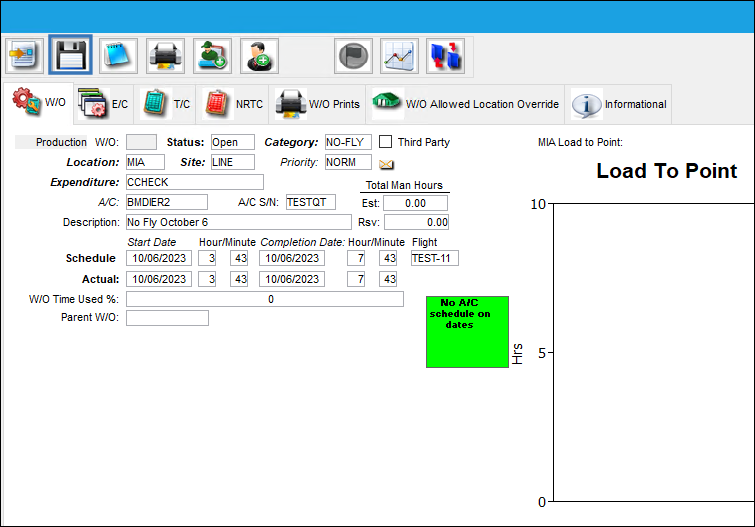Click the Schedule completion date field
This screenshot has height=527, width=755.
292,258
